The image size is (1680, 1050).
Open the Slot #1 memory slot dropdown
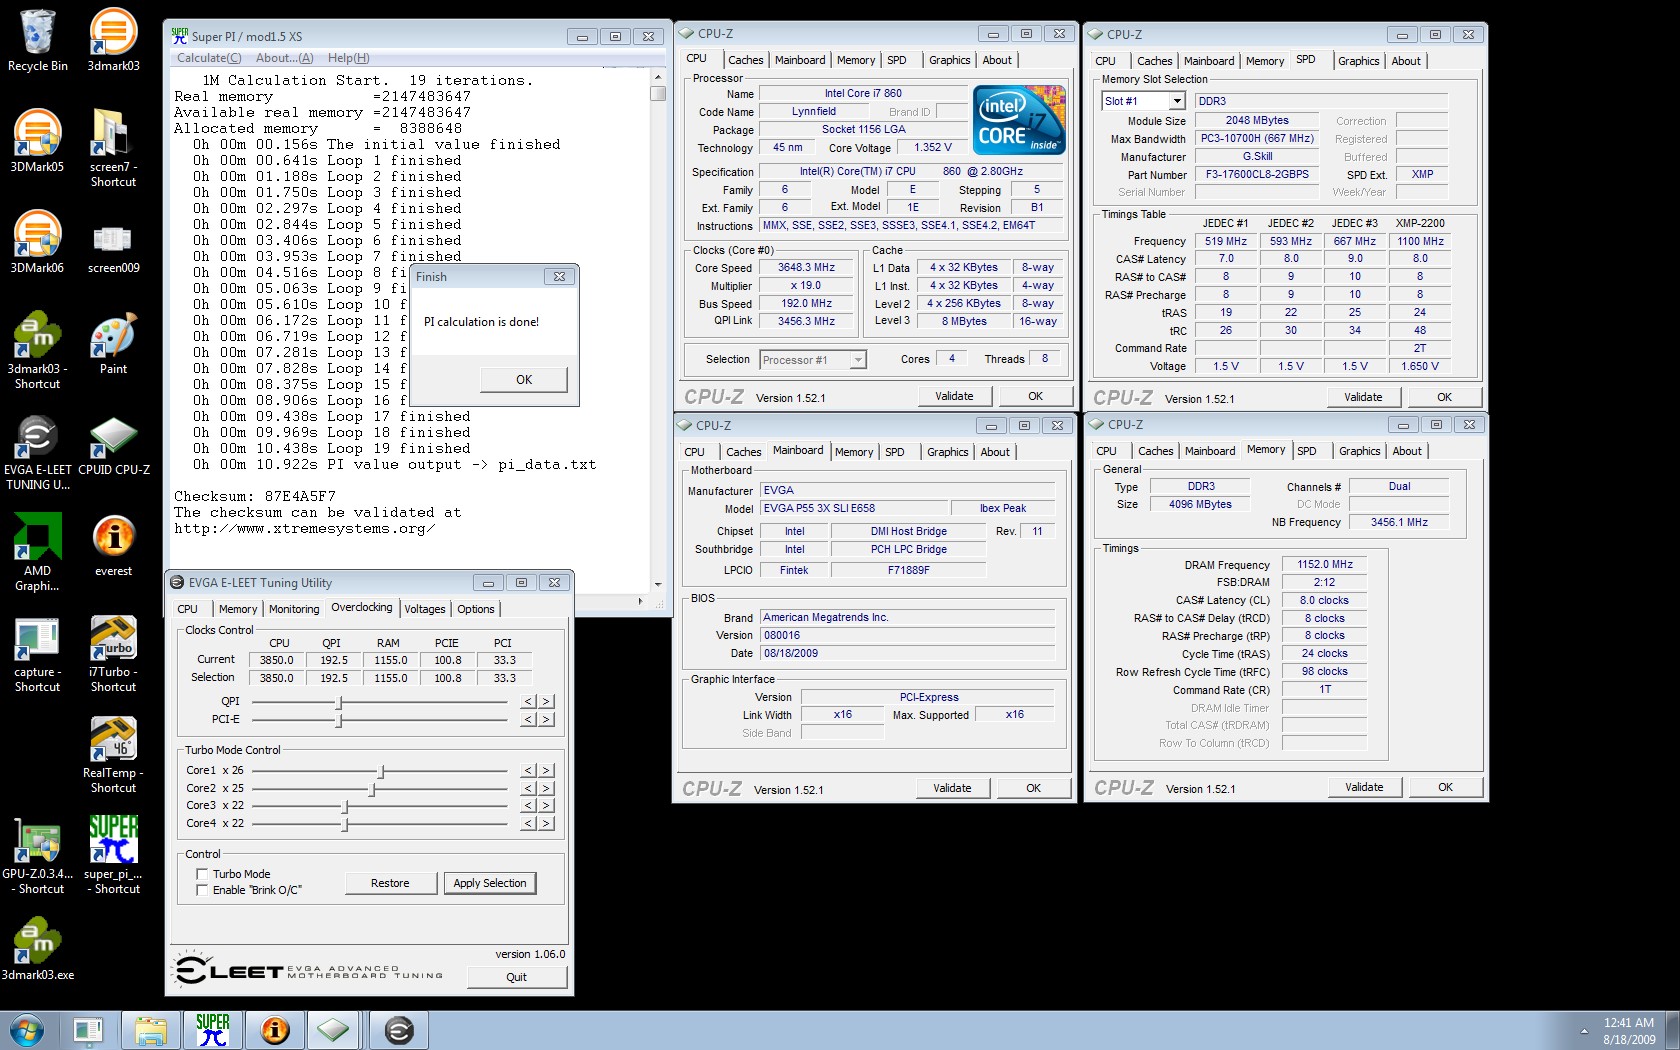(1177, 101)
